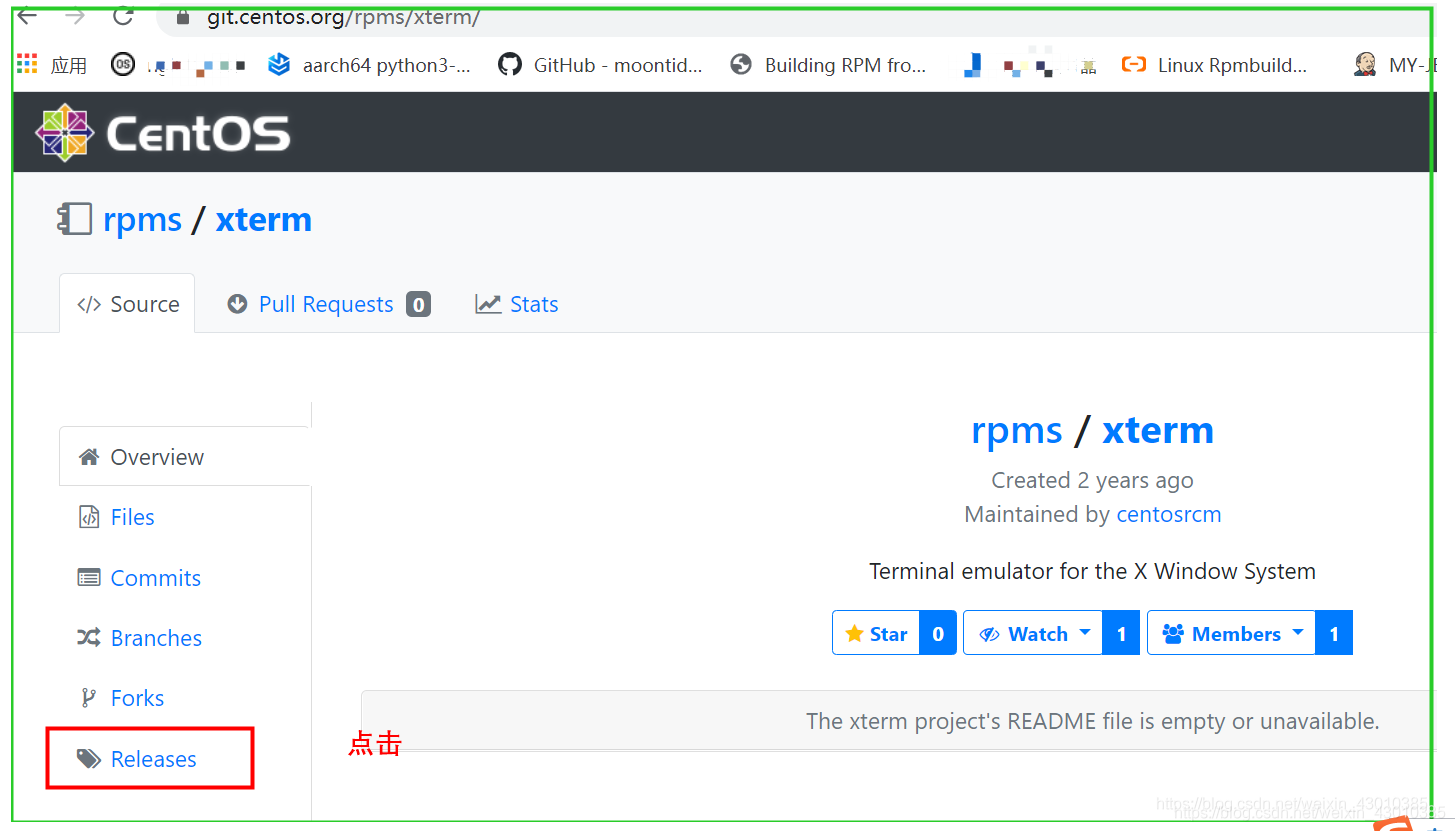The height and width of the screenshot is (831, 1455).
Task: Open the Watch dropdown
Action: pyautogui.click(x=1033, y=633)
